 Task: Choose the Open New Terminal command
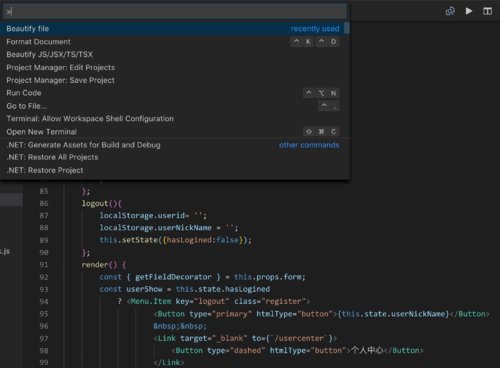(x=175, y=132)
